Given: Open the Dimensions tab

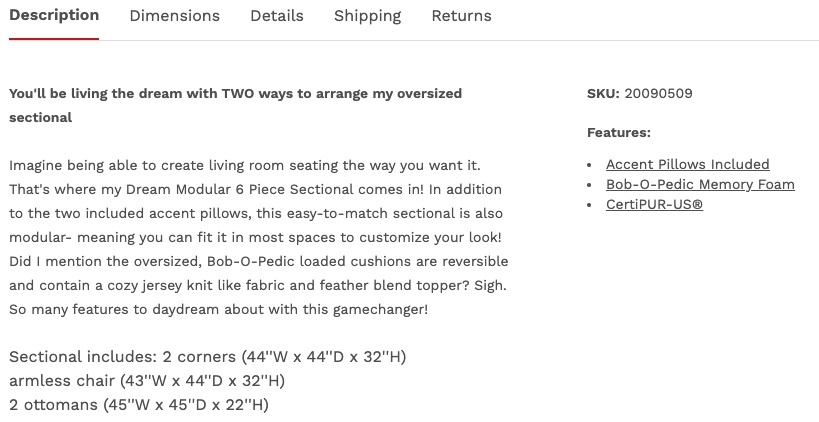Looking at the screenshot, I should coord(174,16).
